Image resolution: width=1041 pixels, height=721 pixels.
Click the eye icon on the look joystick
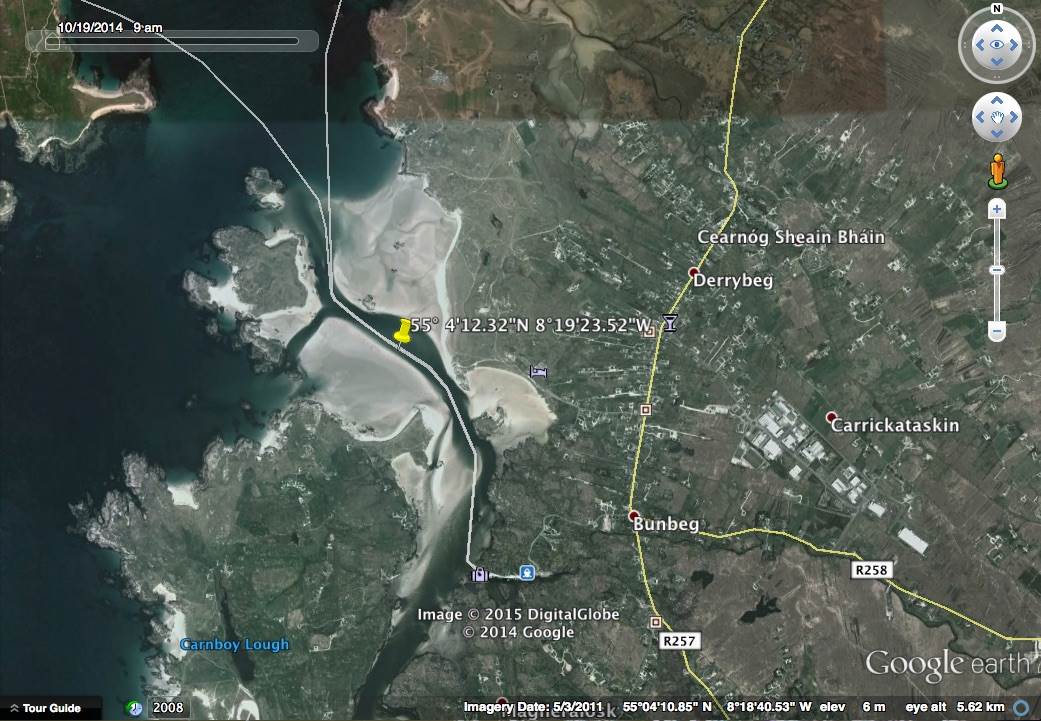[x=996, y=46]
